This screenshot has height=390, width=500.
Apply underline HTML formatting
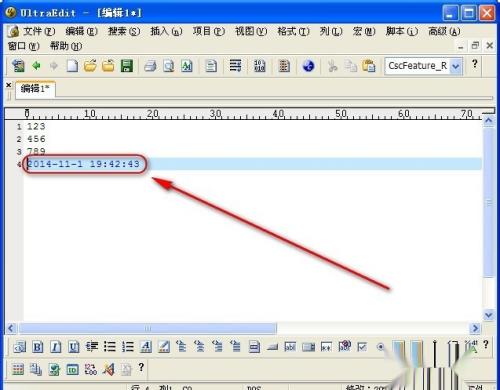(73, 347)
